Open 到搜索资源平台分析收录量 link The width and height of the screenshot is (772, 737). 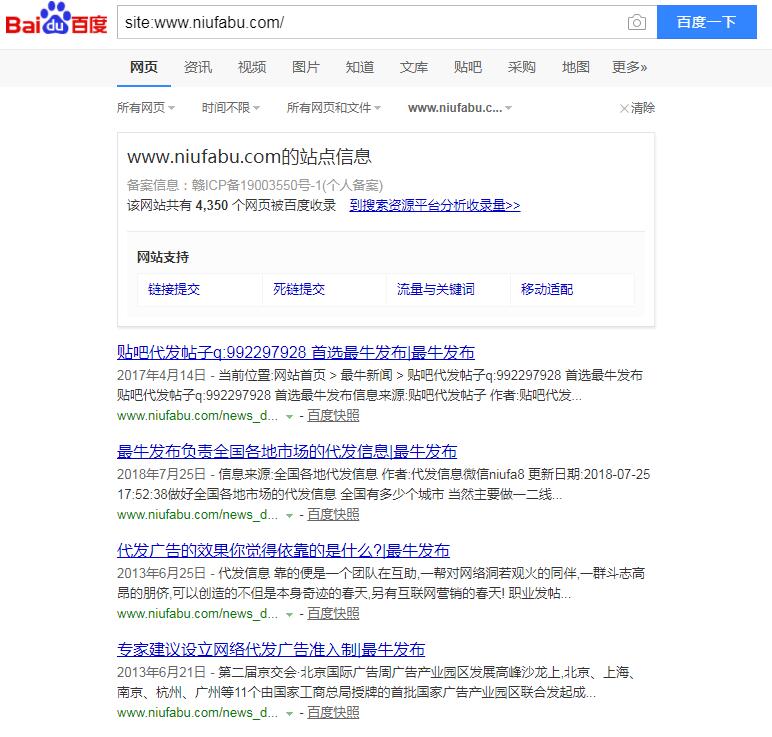click(435, 205)
